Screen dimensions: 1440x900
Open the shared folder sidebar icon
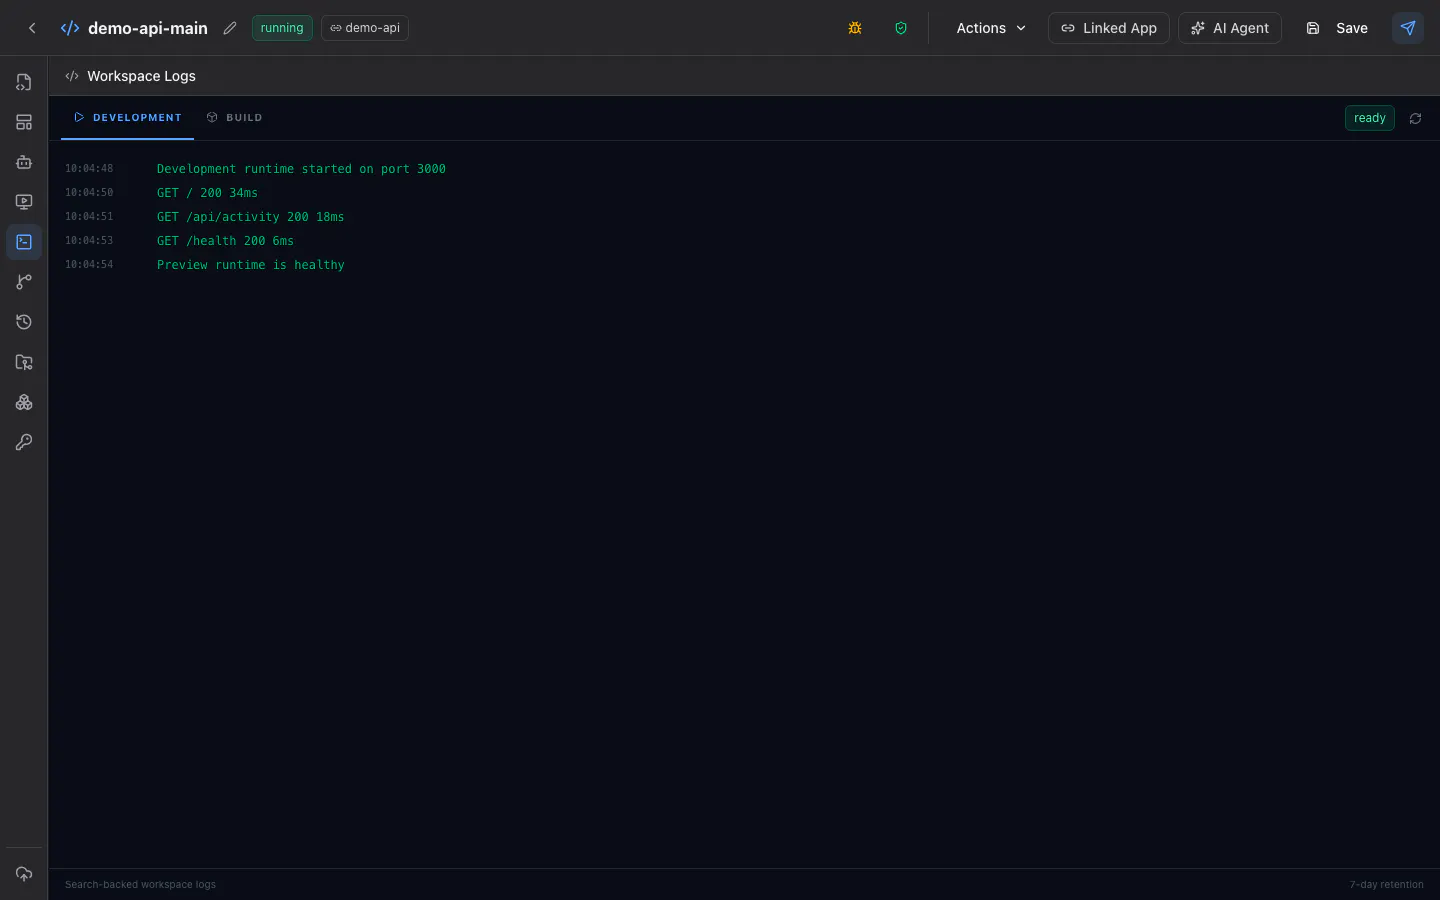point(24,362)
